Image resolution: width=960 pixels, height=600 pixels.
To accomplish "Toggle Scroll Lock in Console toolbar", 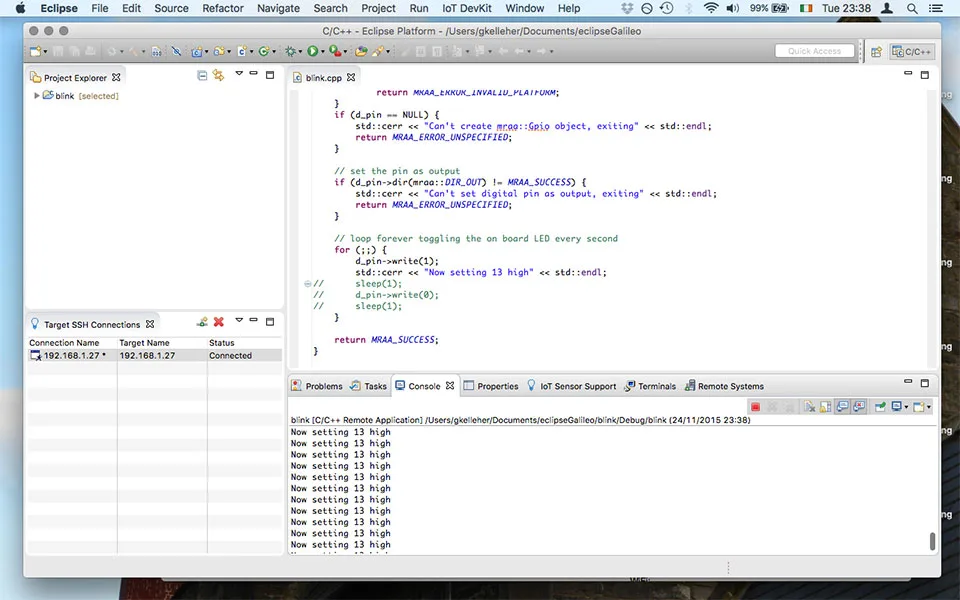I will [x=825, y=407].
